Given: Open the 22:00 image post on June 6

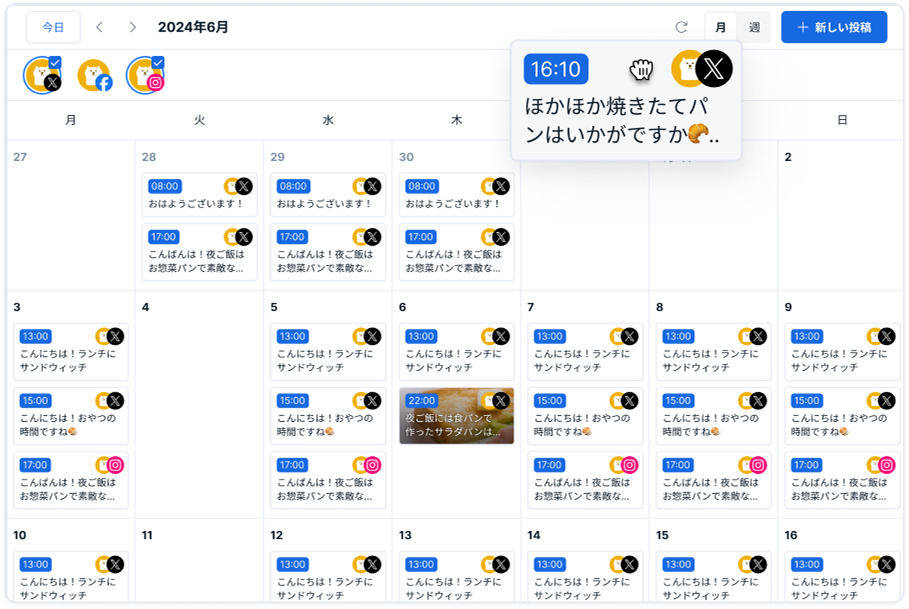Looking at the screenshot, I should pos(456,415).
